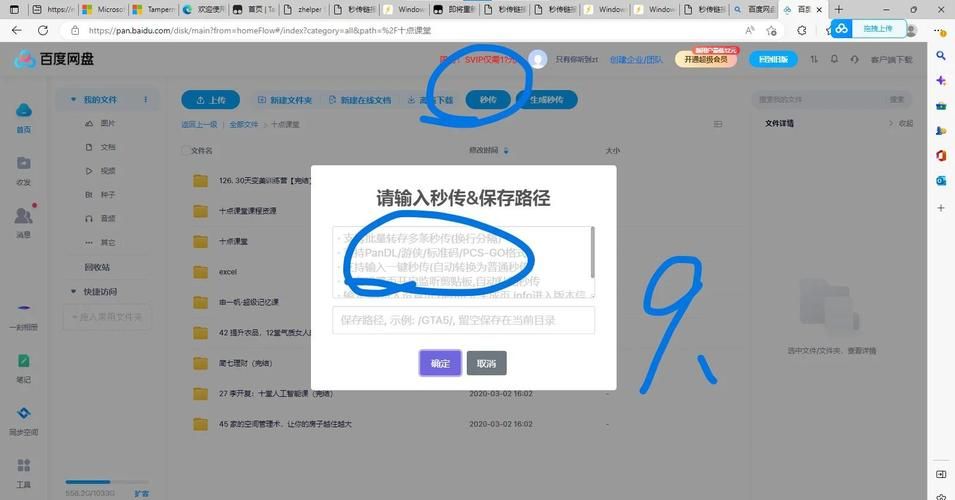Focus the 秒传 links text area

tap(463, 262)
